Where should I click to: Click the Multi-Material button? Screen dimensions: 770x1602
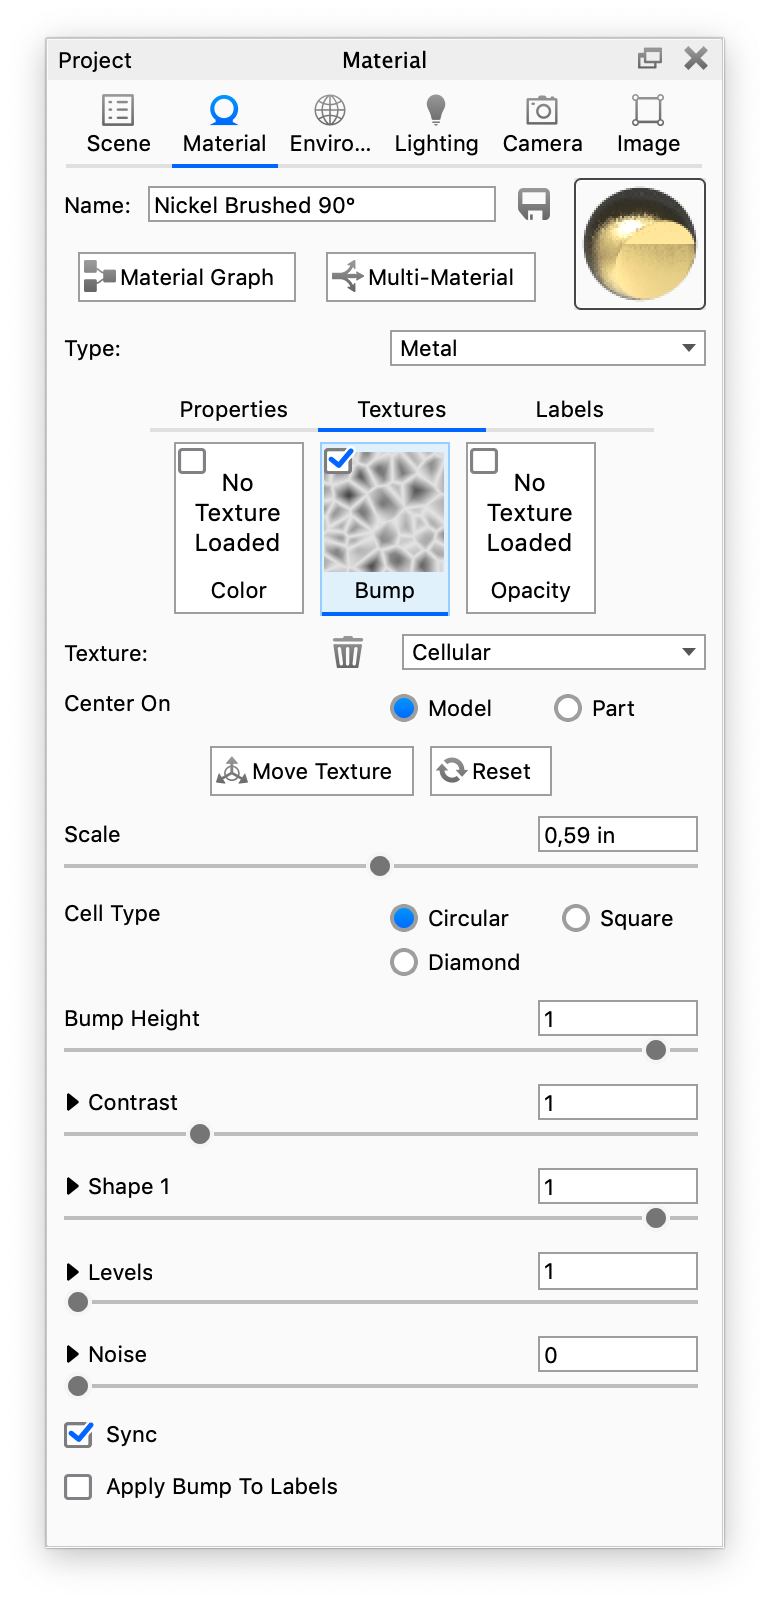(431, 277)
